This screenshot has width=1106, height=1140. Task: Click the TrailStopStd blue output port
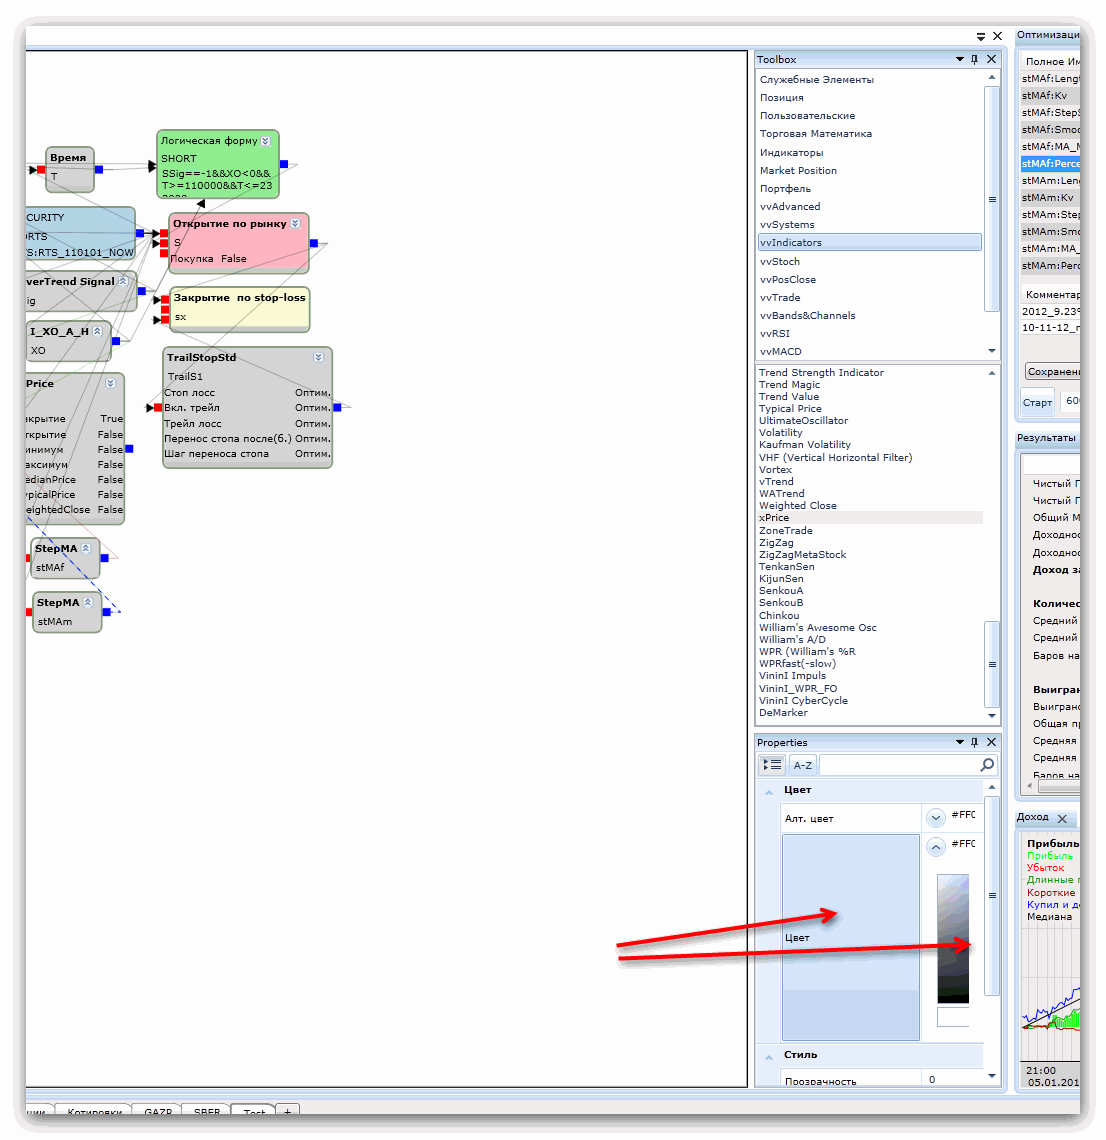[x=337, y=407]
